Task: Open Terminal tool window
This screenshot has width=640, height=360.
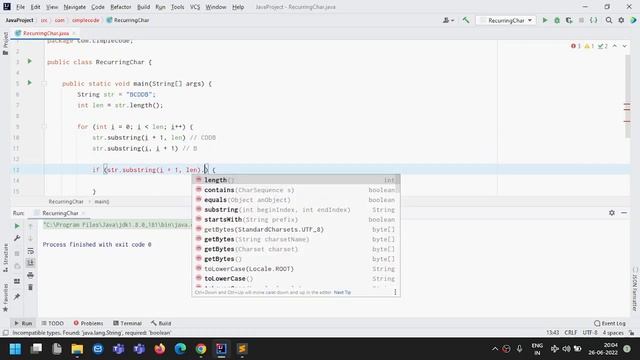Action: (x=127, y=323)
